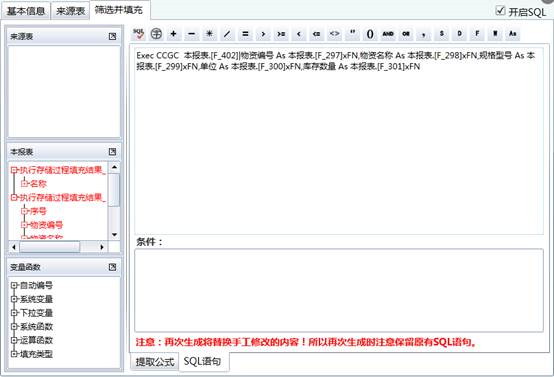This screenshot has width=554, height=377.
Task: Expand the 填充类型 node
Action: coord(14,354)
